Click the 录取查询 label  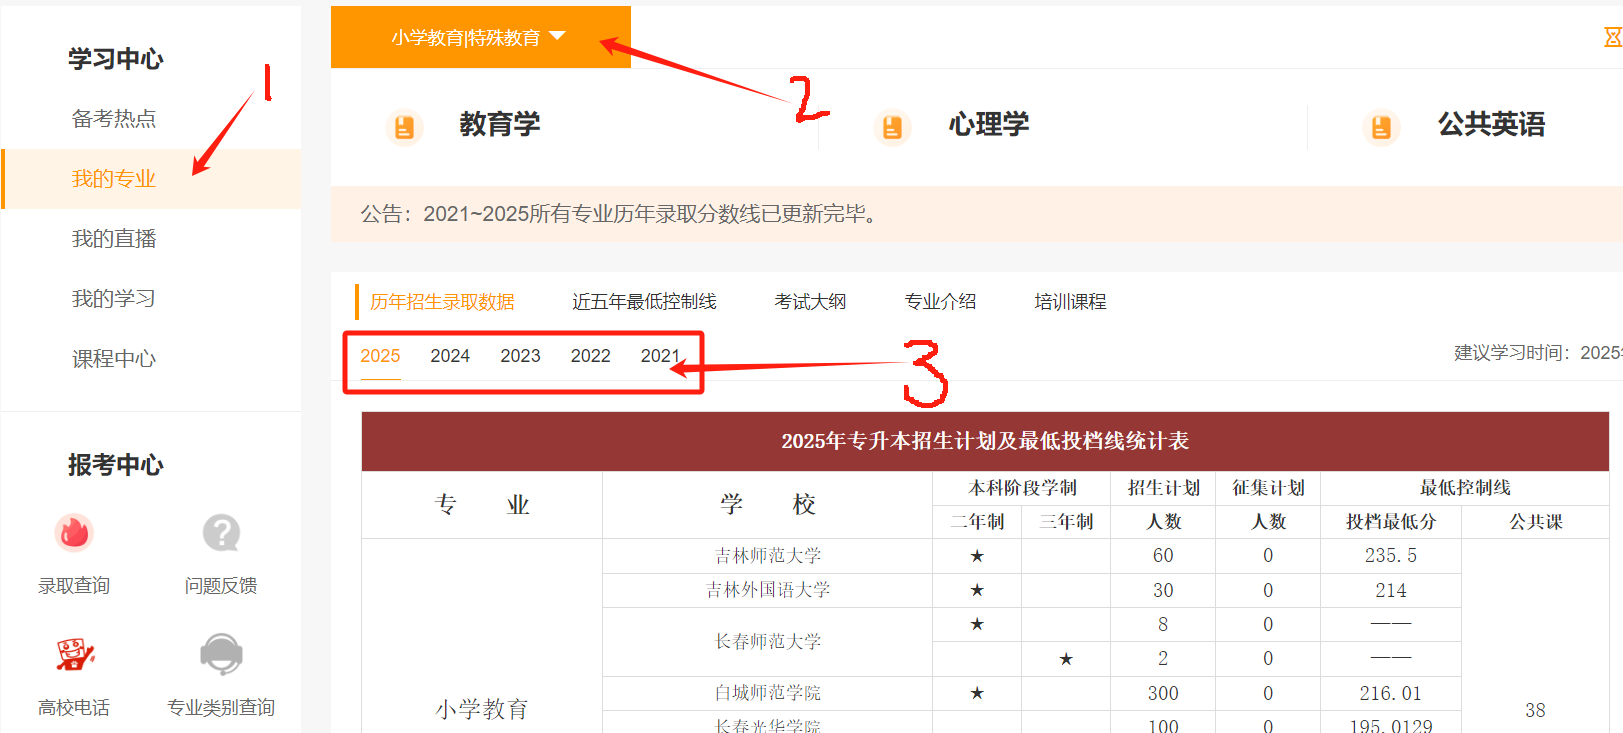tap(74, 586)
